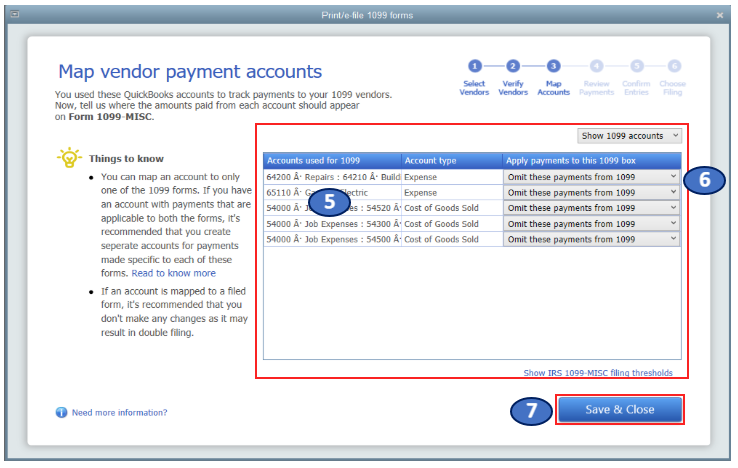Click the Need more information? link
Screen dimensions: 738x468
pos(120,413)
